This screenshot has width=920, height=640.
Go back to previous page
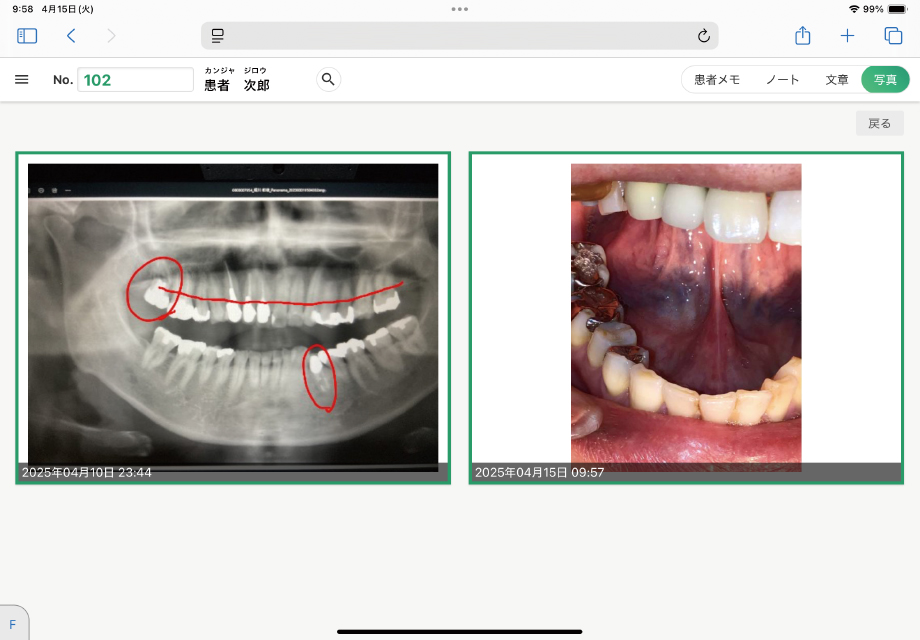pyautogui.click(x=71, y=36)
